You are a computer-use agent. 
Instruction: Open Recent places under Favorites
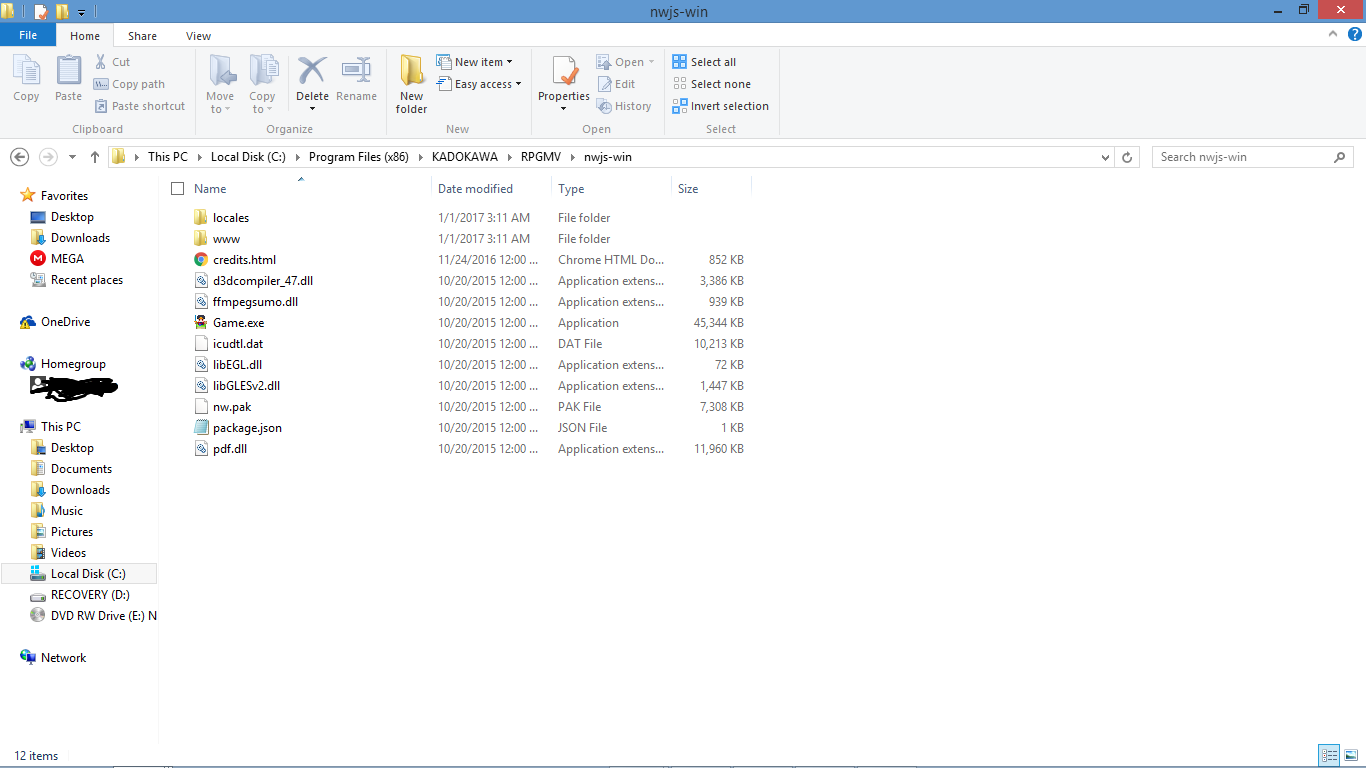pyautogui.click(x=77, y=280)
